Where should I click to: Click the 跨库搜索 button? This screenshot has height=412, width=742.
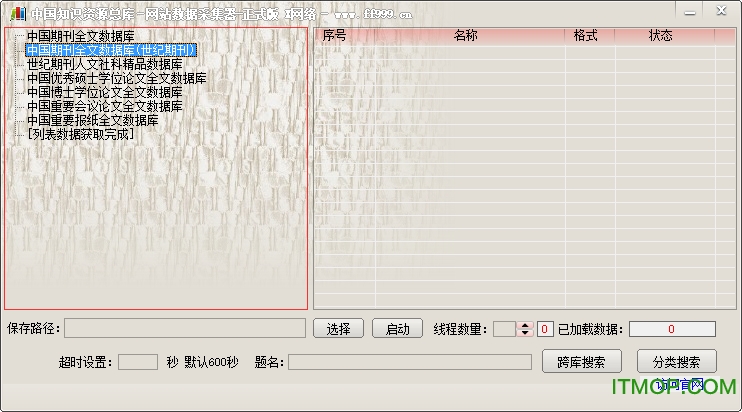[582, 362]
